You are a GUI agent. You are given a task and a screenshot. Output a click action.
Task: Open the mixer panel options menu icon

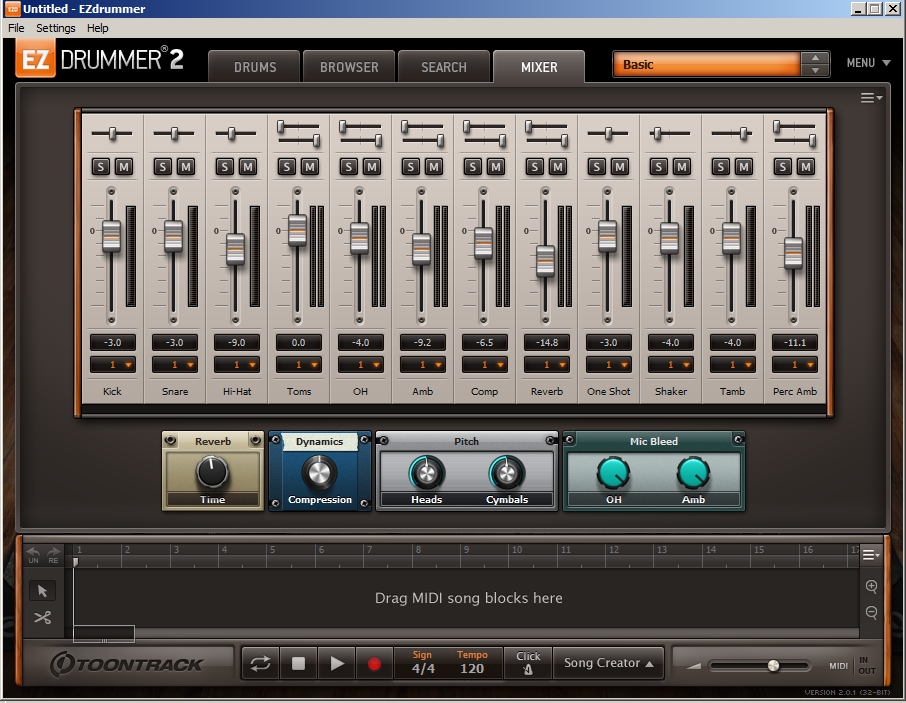871,98
